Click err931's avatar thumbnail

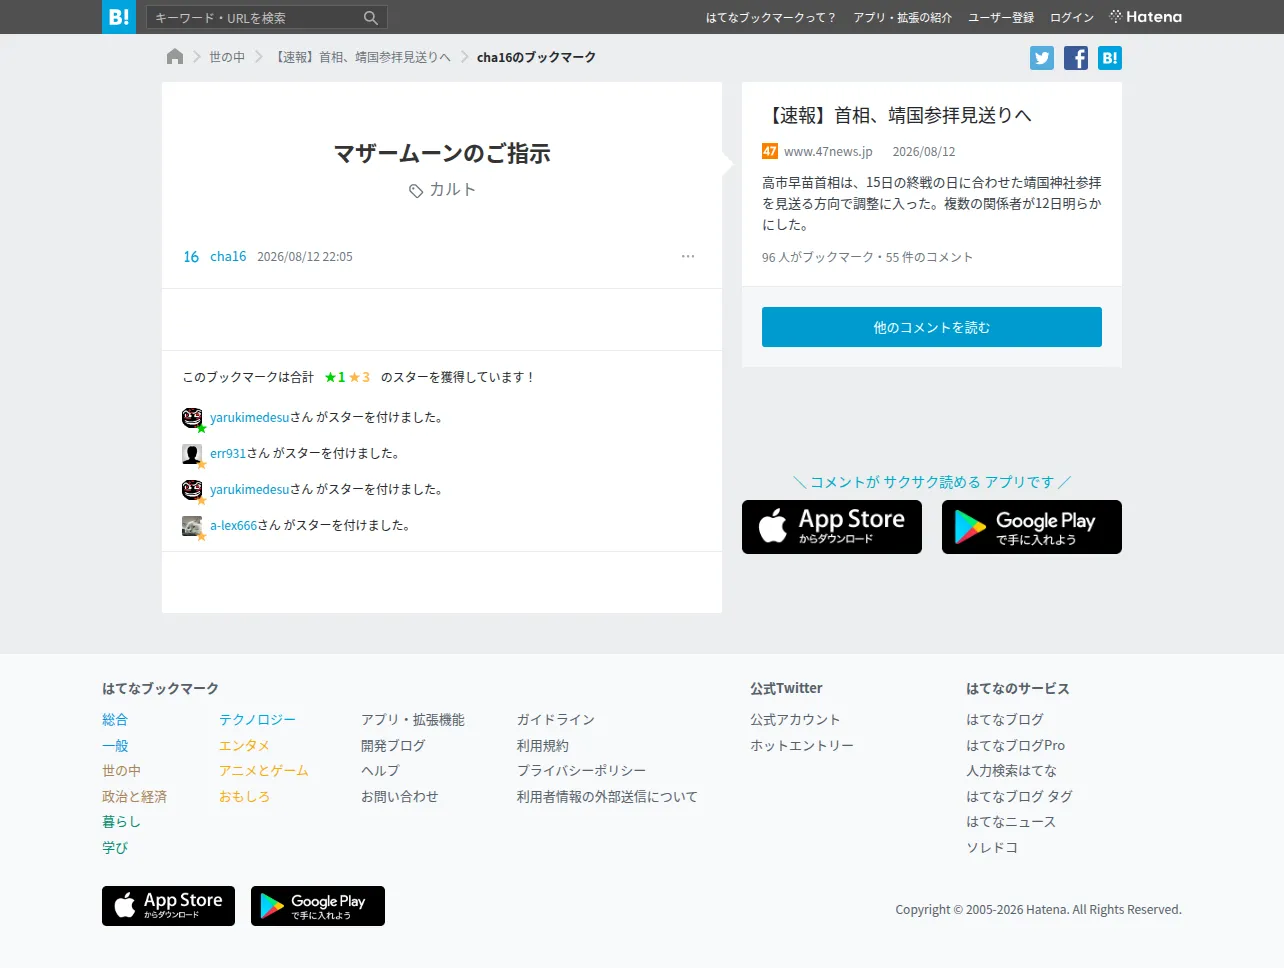pyautogui.click(x=192, y=454)
